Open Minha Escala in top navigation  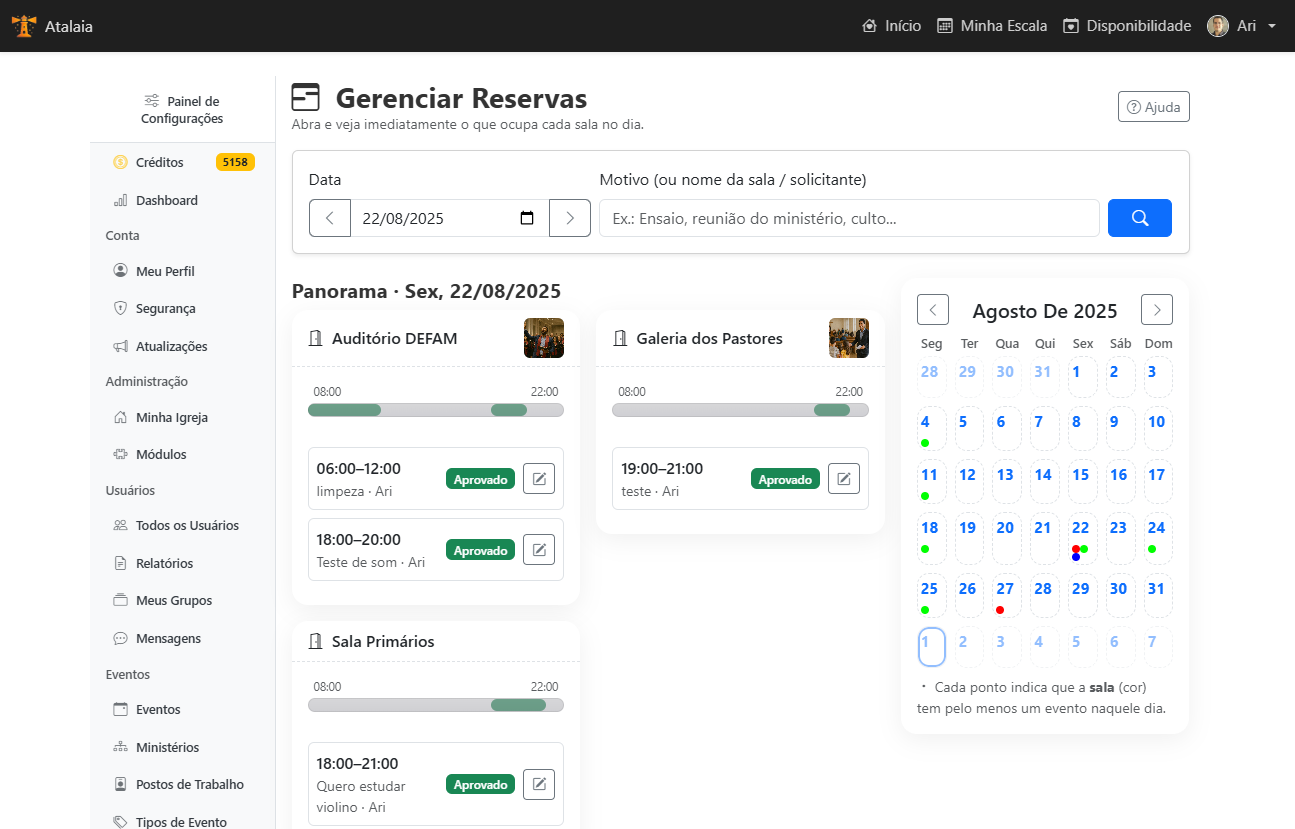992,26
